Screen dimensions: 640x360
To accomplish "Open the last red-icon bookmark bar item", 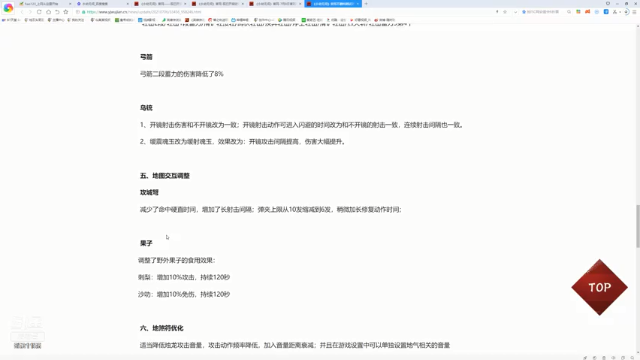I will 385,20.
